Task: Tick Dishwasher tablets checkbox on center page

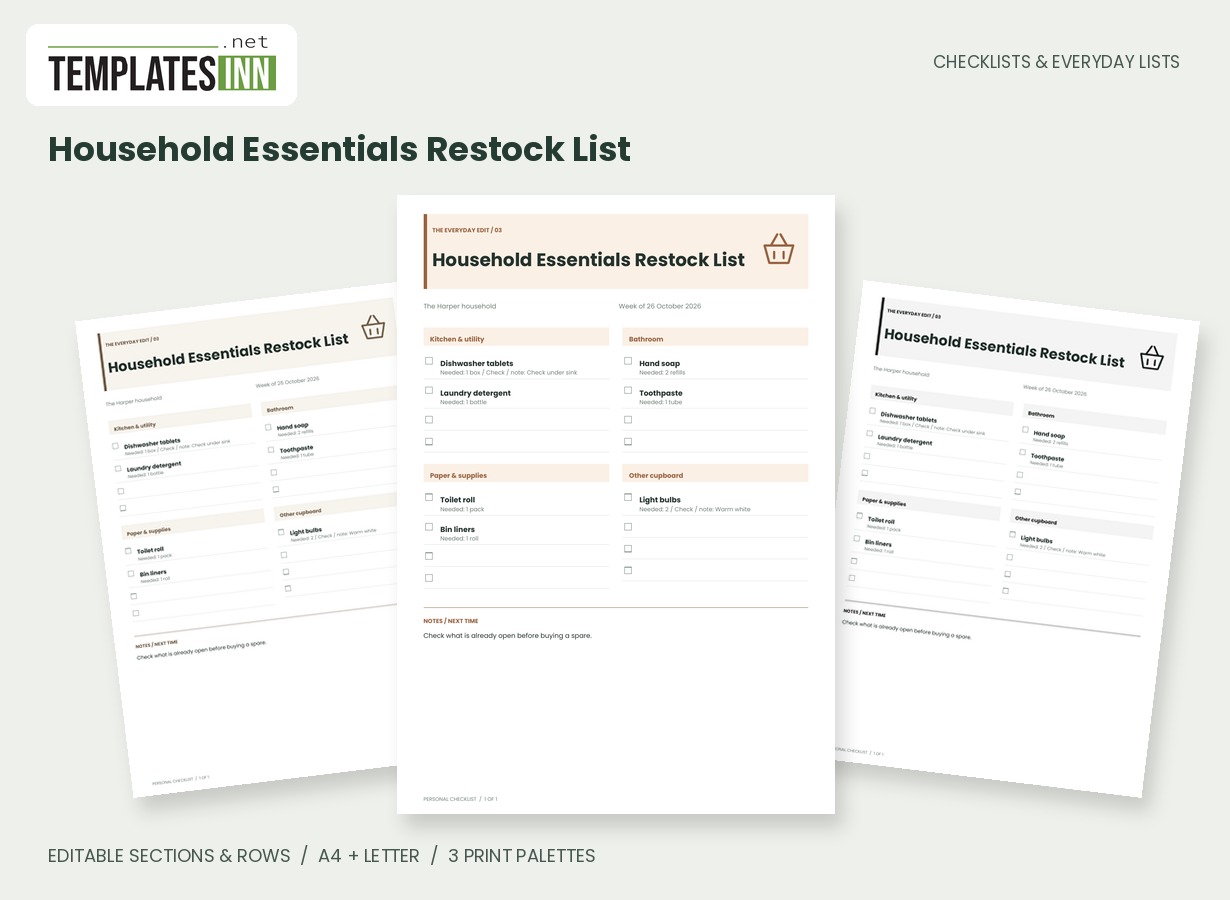Action: click(429, 361)
